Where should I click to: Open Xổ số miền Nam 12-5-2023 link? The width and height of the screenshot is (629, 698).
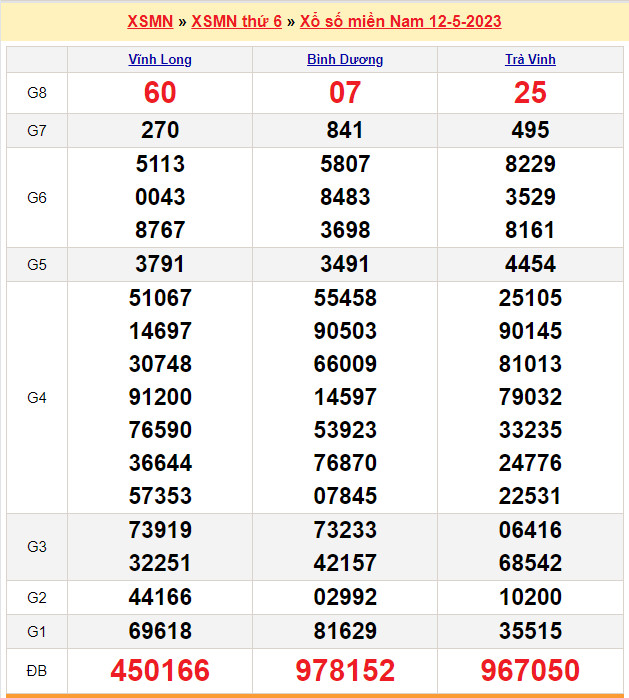[x=401, y=21]
